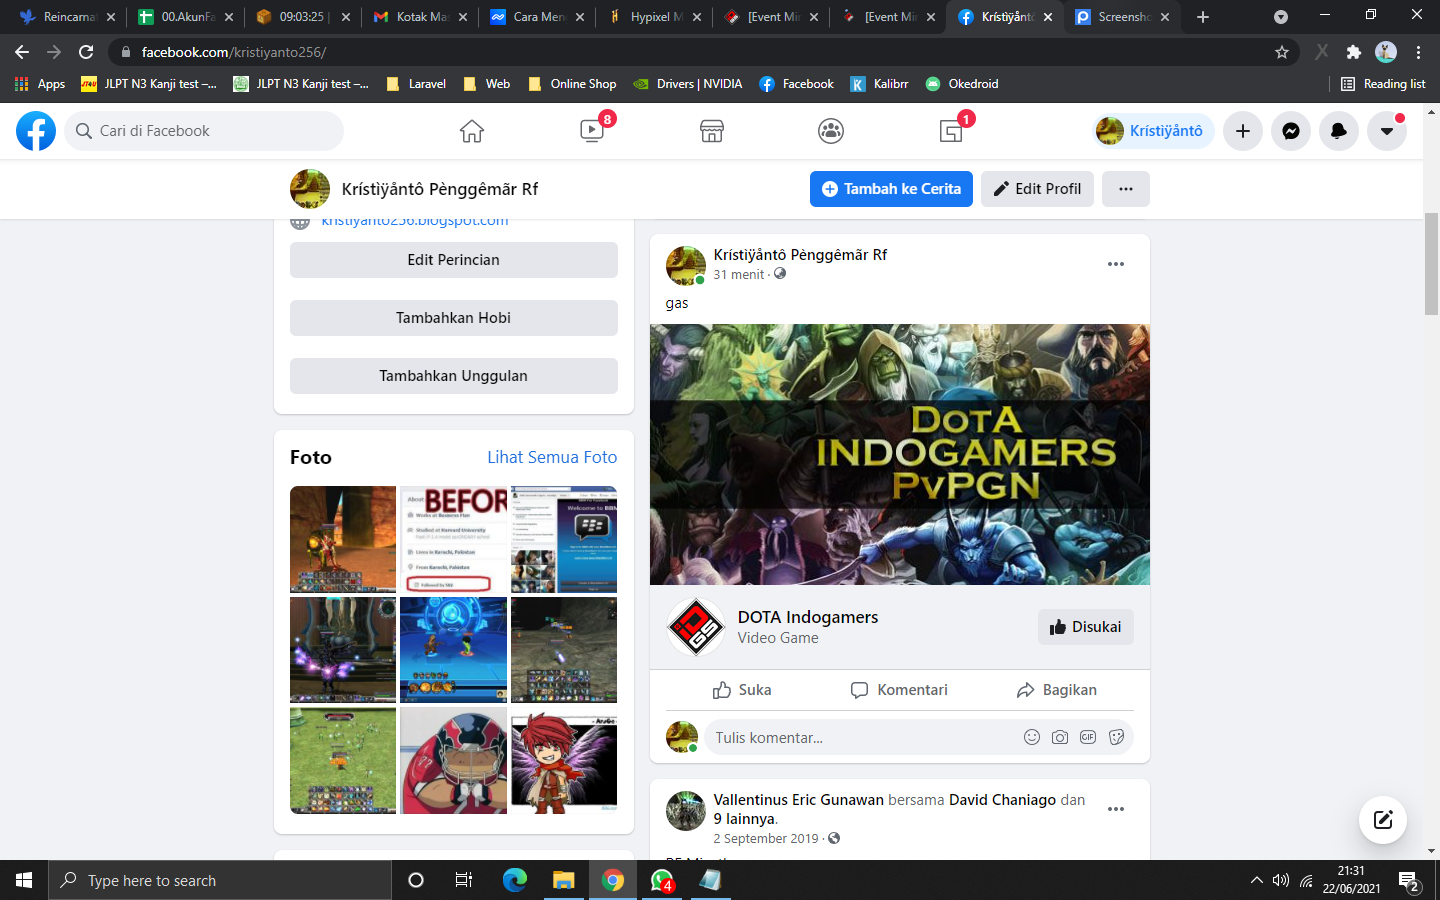
Task: Click the address bar URL
Action: (x=234, y=52)
